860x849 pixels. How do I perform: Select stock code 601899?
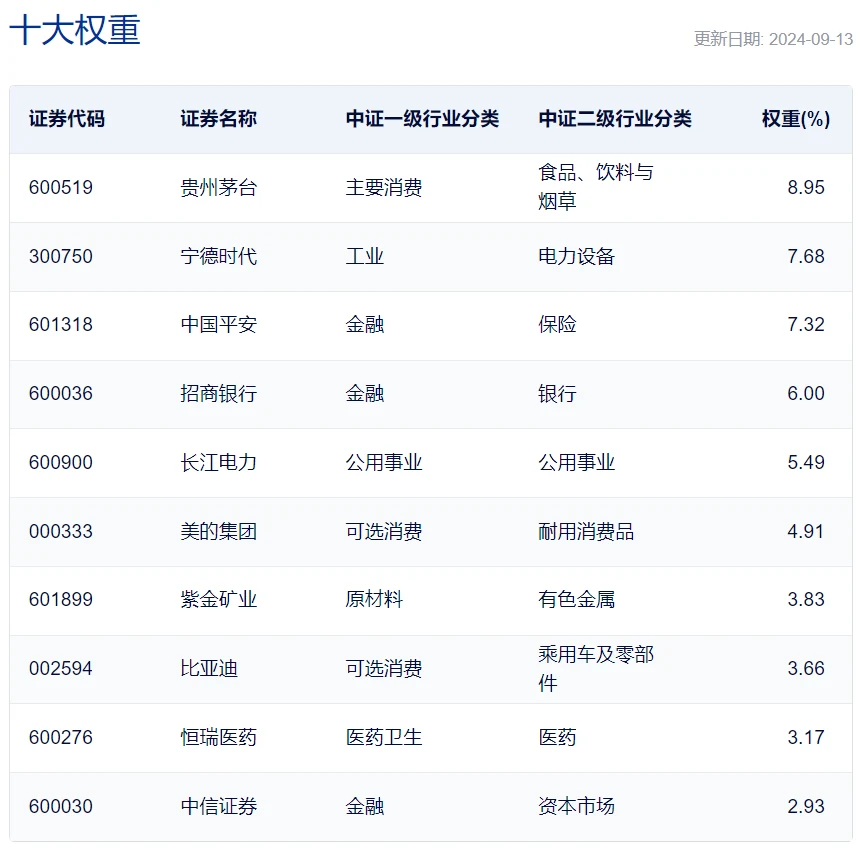[61, 599]
